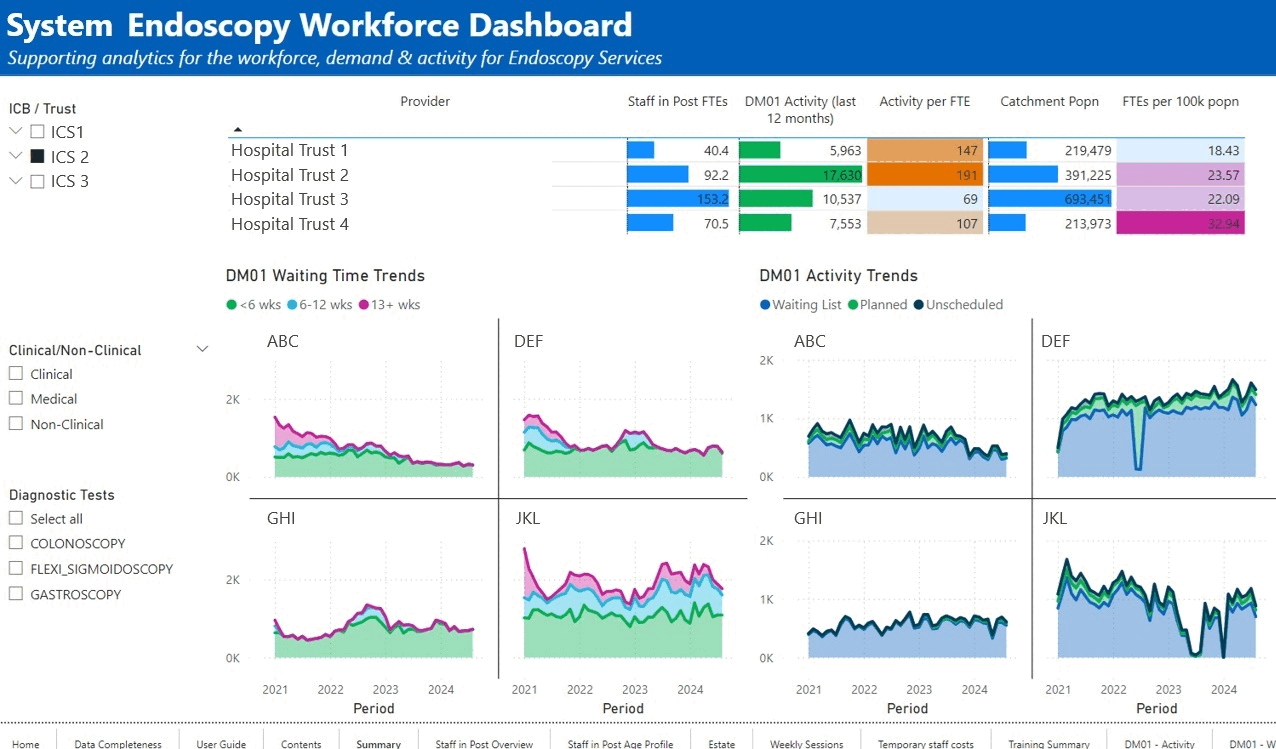
Task: Select the "6-12 wks" legend marker
Action: (291, 303)
